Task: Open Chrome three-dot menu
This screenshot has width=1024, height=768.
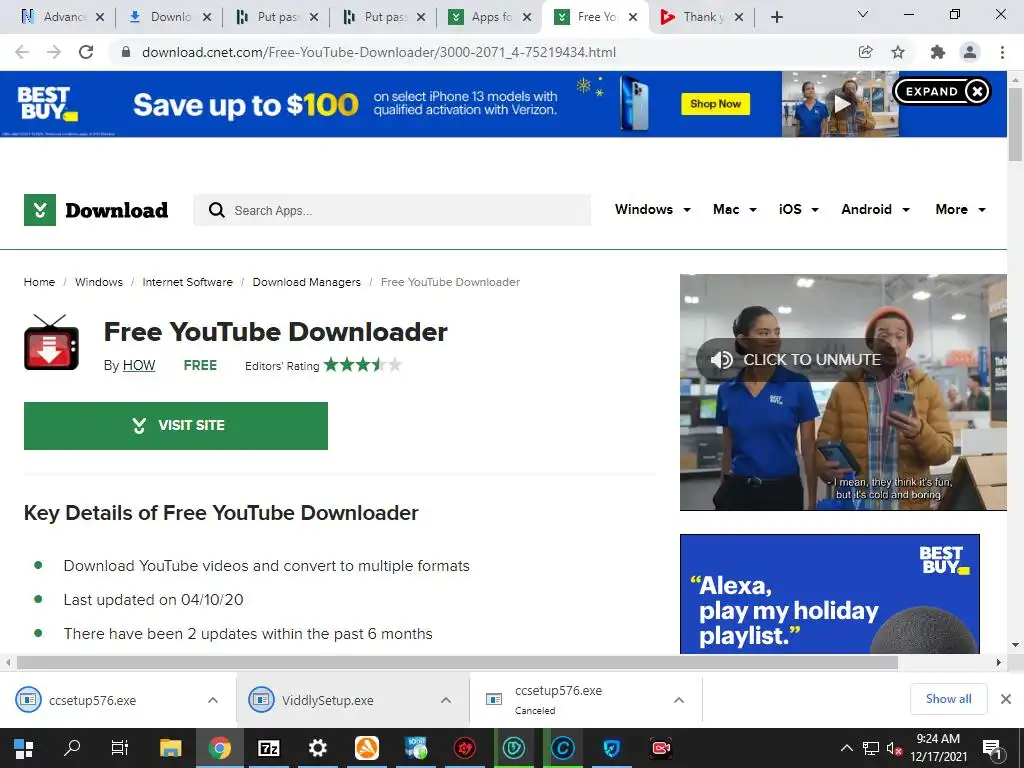Action: [x=1002, y=52]
